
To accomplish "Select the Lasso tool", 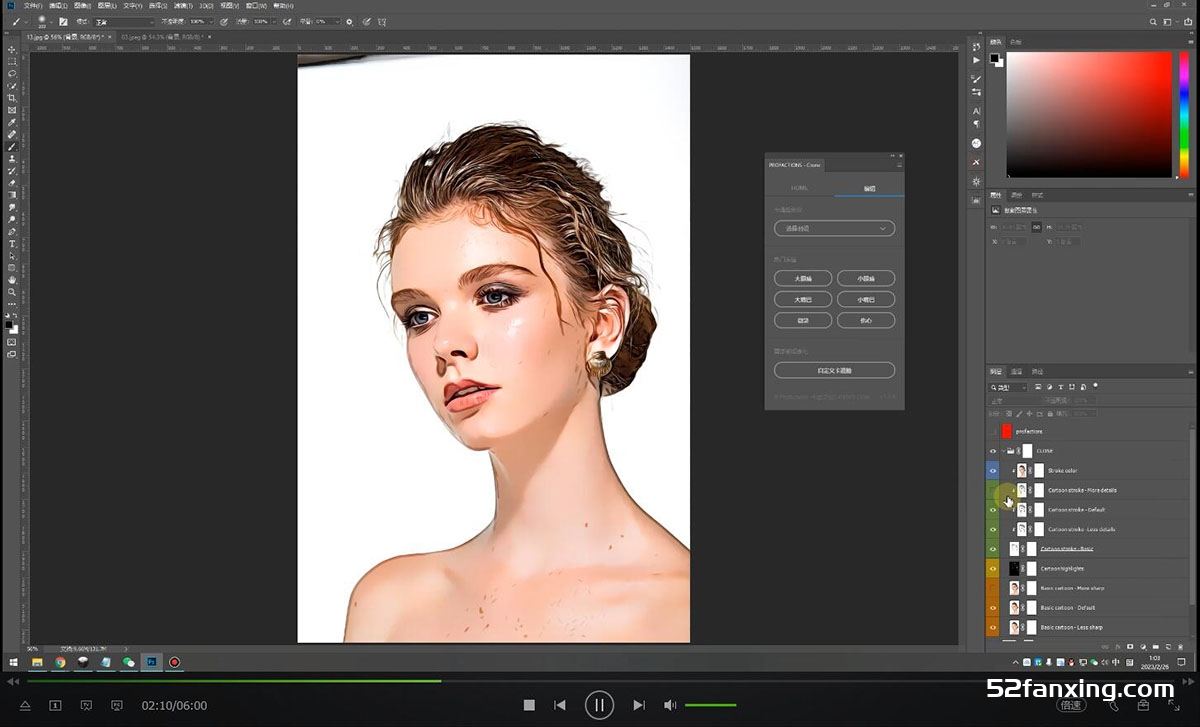I will coord(12,73).
